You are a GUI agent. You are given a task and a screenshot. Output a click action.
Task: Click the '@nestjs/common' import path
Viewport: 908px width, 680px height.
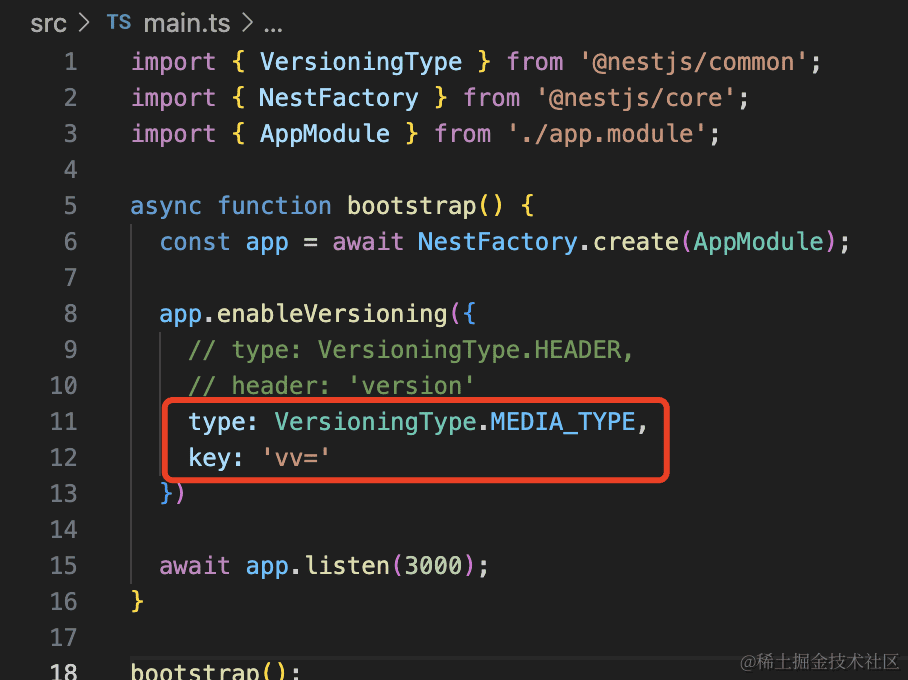pyautogui.click(x=696, y=62)
